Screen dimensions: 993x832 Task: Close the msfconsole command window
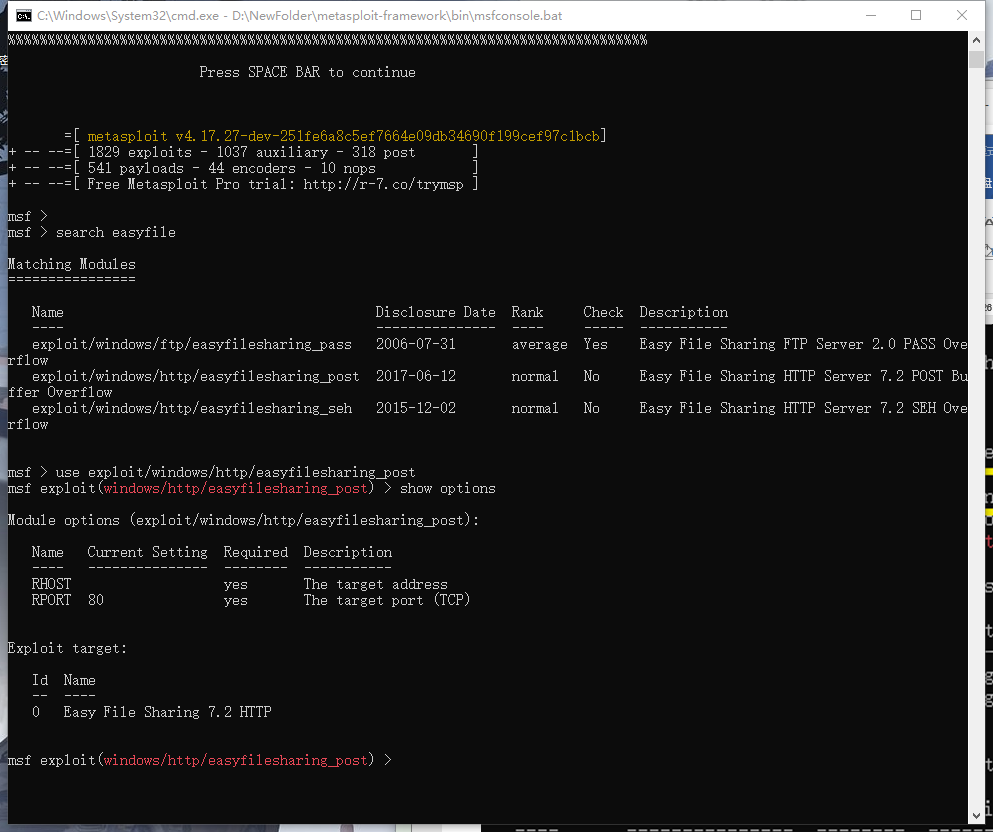point(961,15)
